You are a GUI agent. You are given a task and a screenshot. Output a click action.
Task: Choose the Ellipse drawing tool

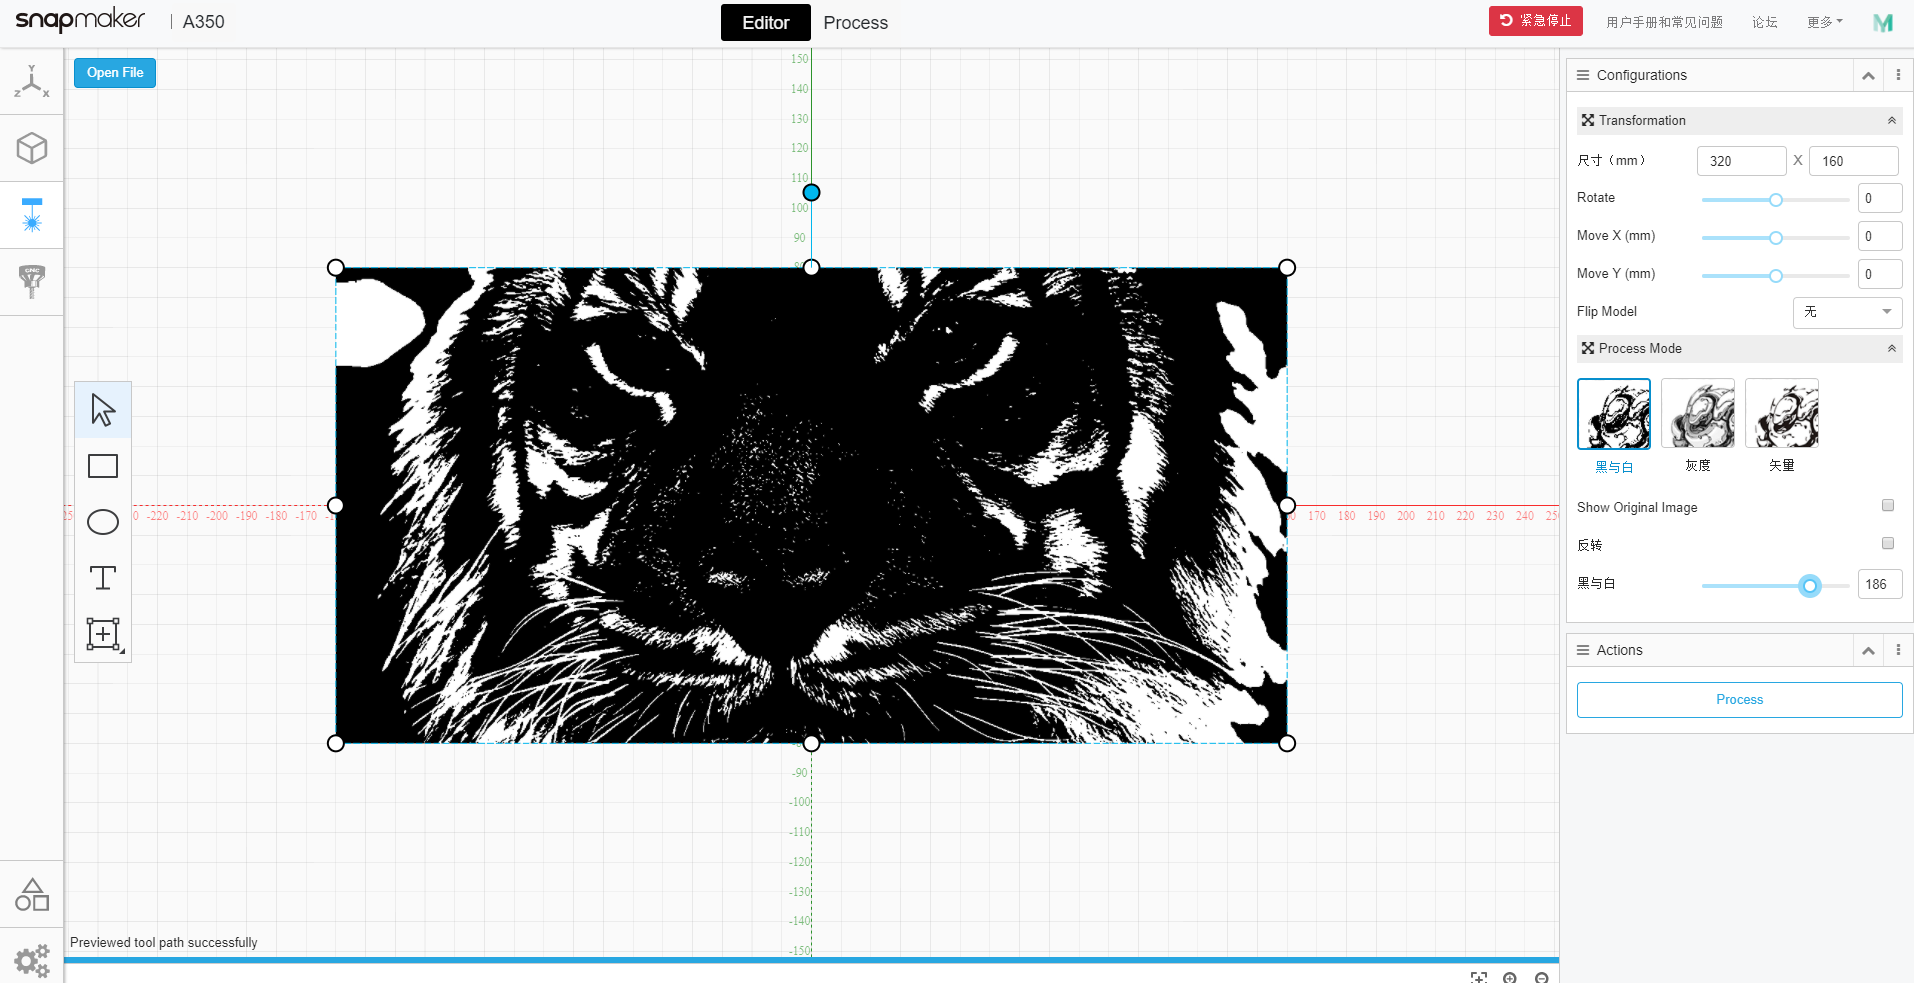click(103, 522)
